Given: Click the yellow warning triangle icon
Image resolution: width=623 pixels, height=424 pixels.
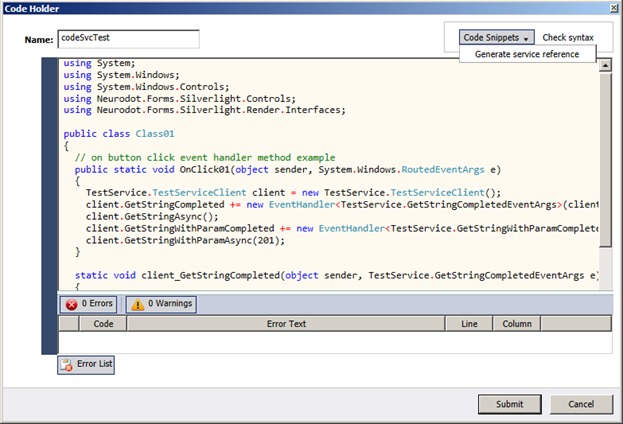Looking at the screenshot, I should click(x=137, y=305).
